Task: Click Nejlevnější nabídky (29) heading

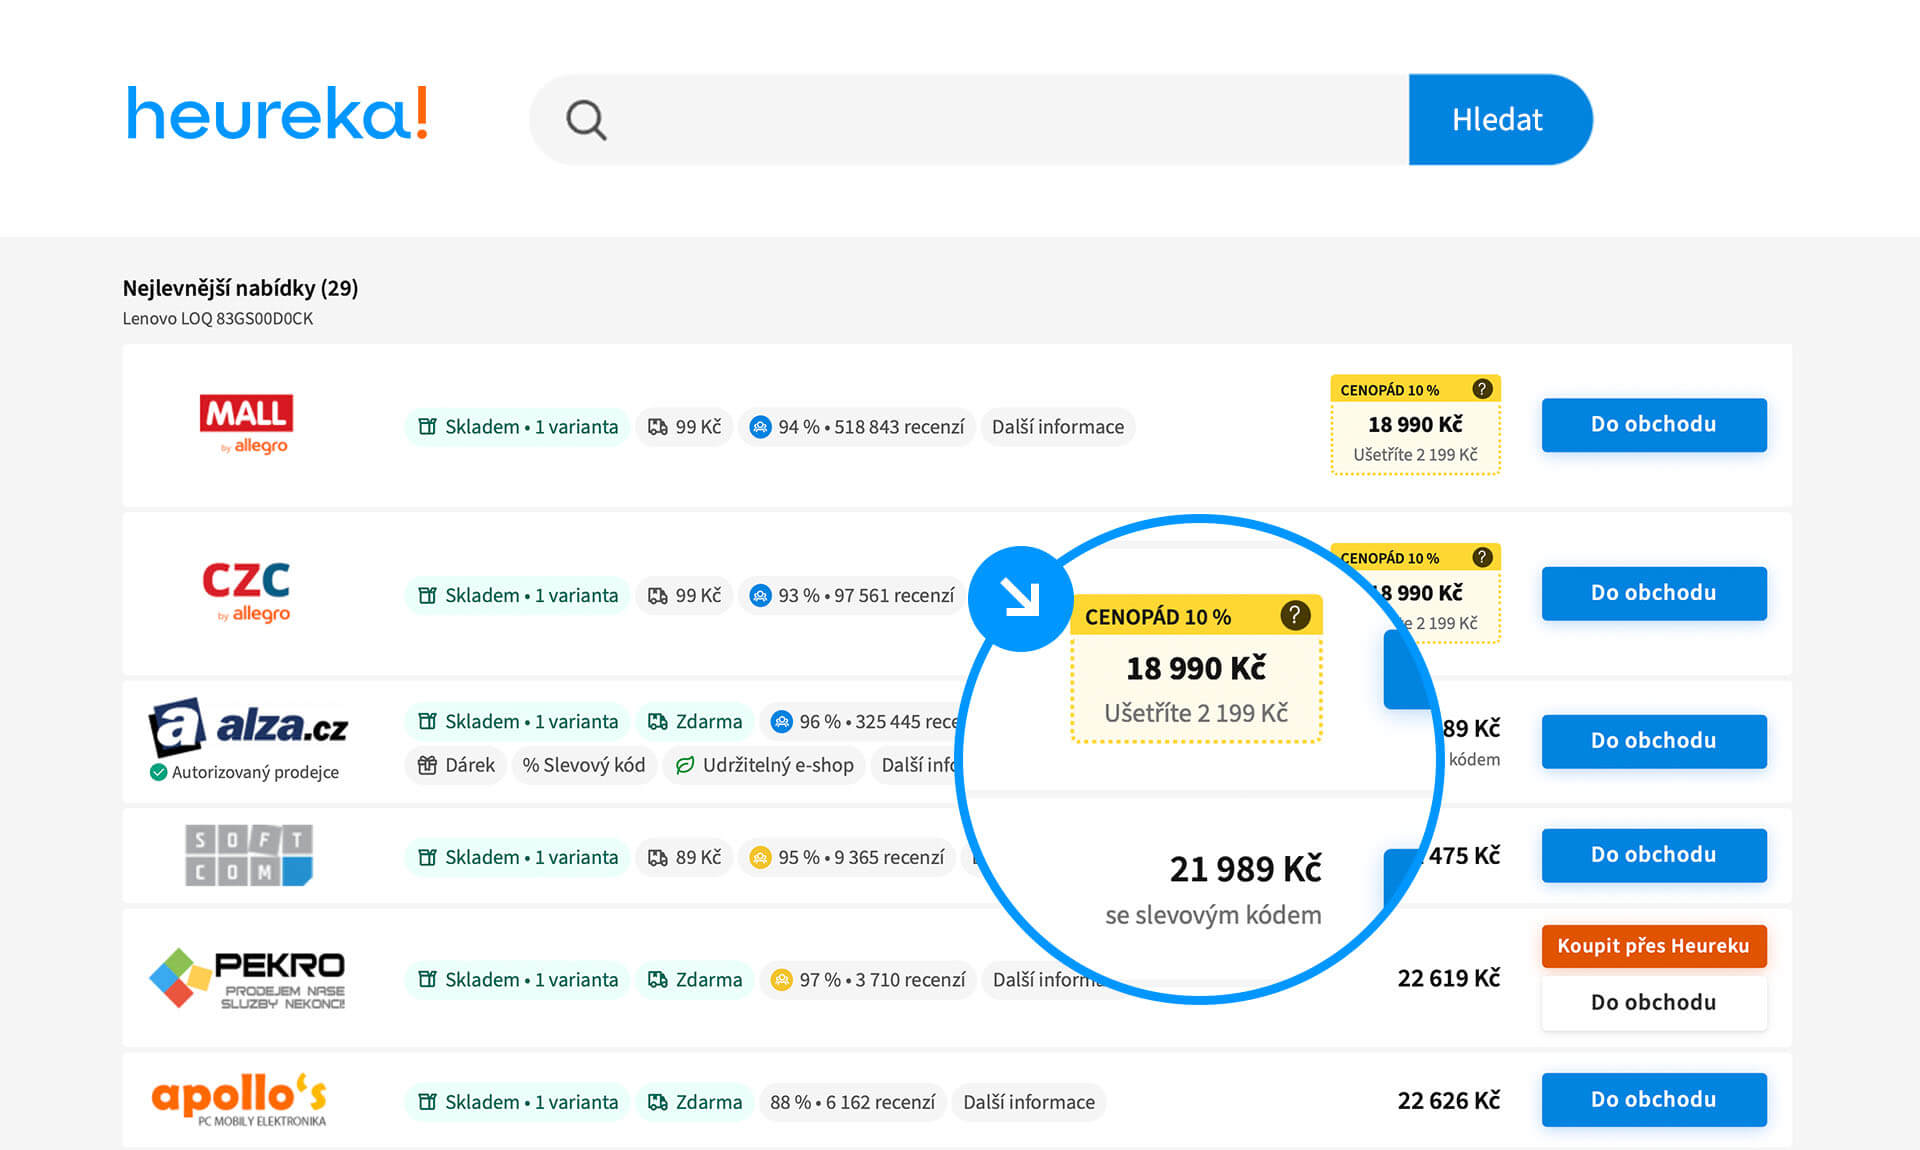Action: coord(240,288)
